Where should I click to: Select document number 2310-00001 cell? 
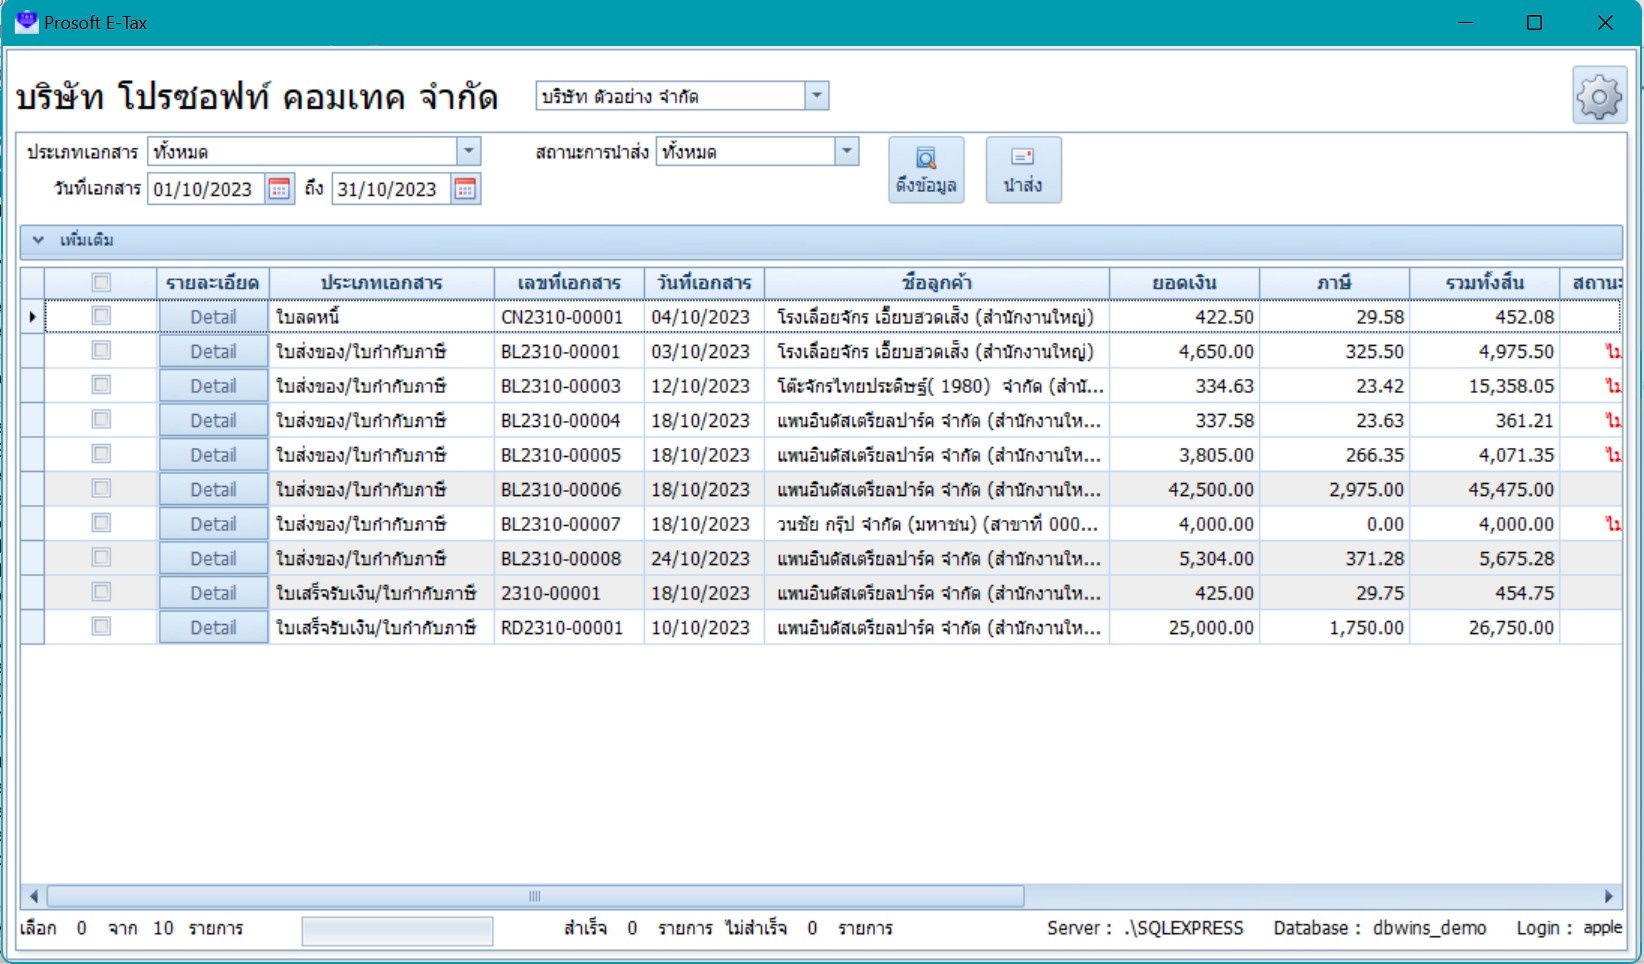[569, 593]
